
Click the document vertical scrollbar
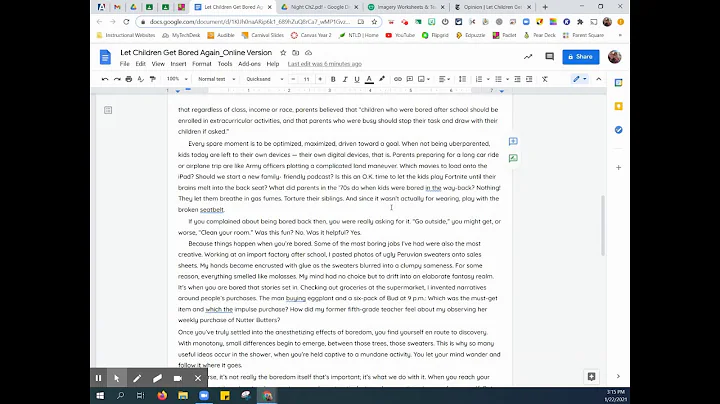[602, 225]
